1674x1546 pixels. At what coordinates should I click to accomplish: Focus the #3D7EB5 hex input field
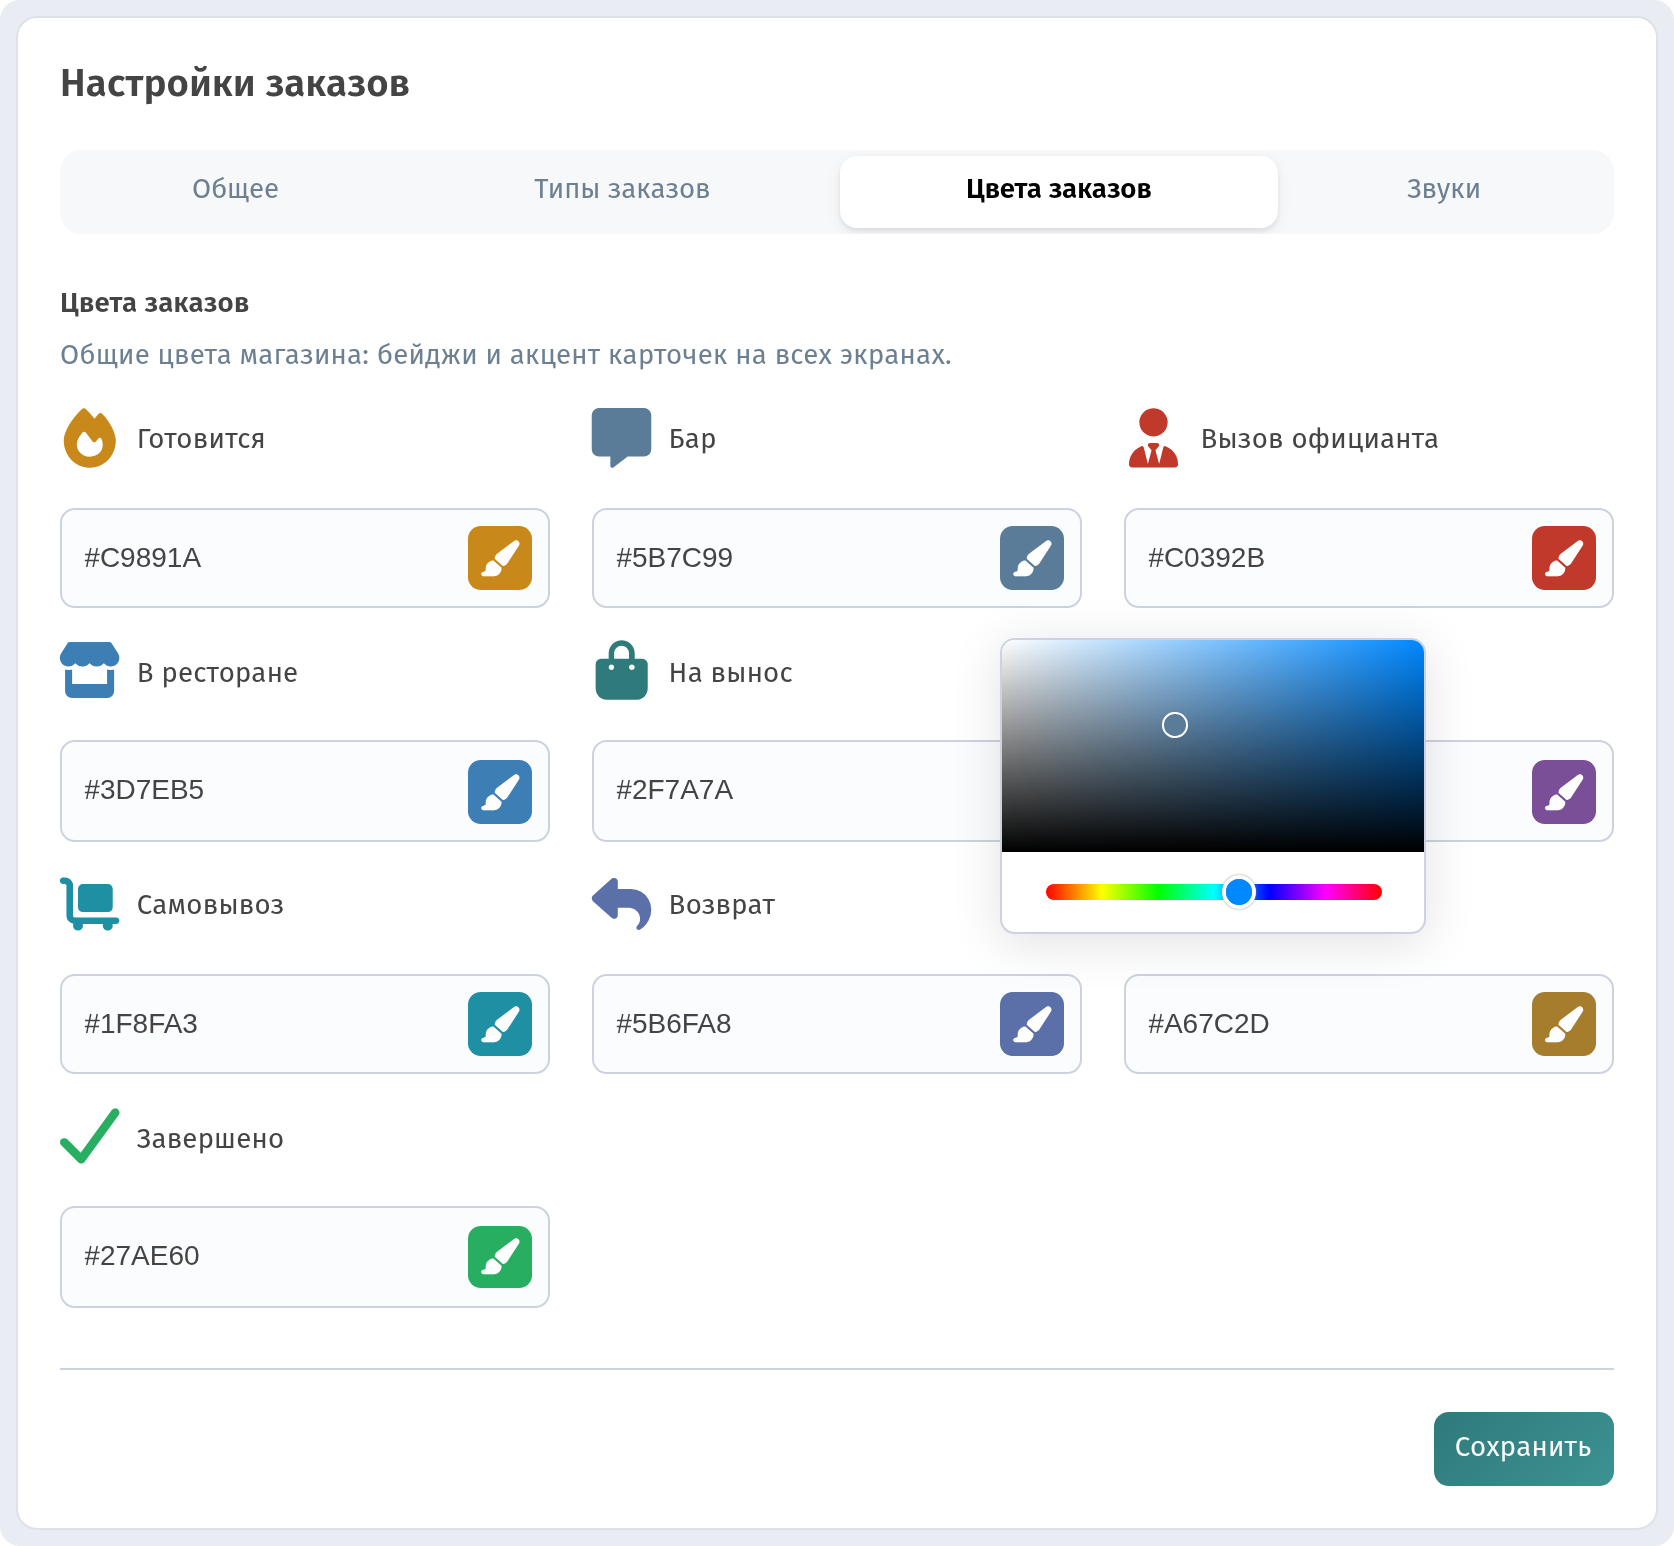click(x=305, y=791)
